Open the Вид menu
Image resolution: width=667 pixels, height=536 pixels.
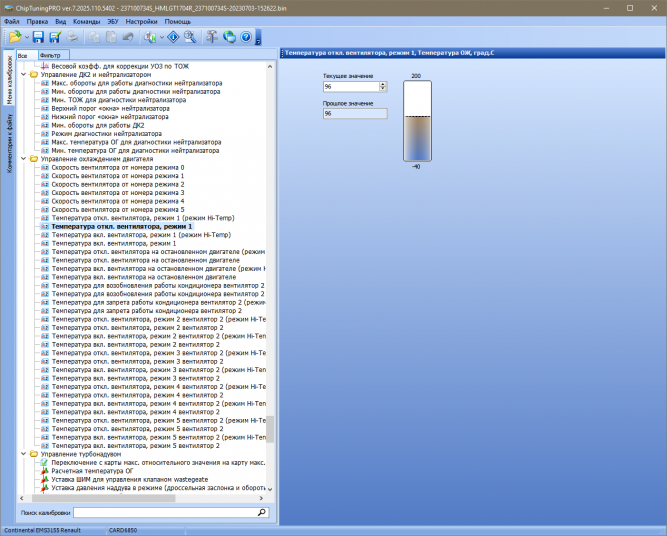point(61,21)
